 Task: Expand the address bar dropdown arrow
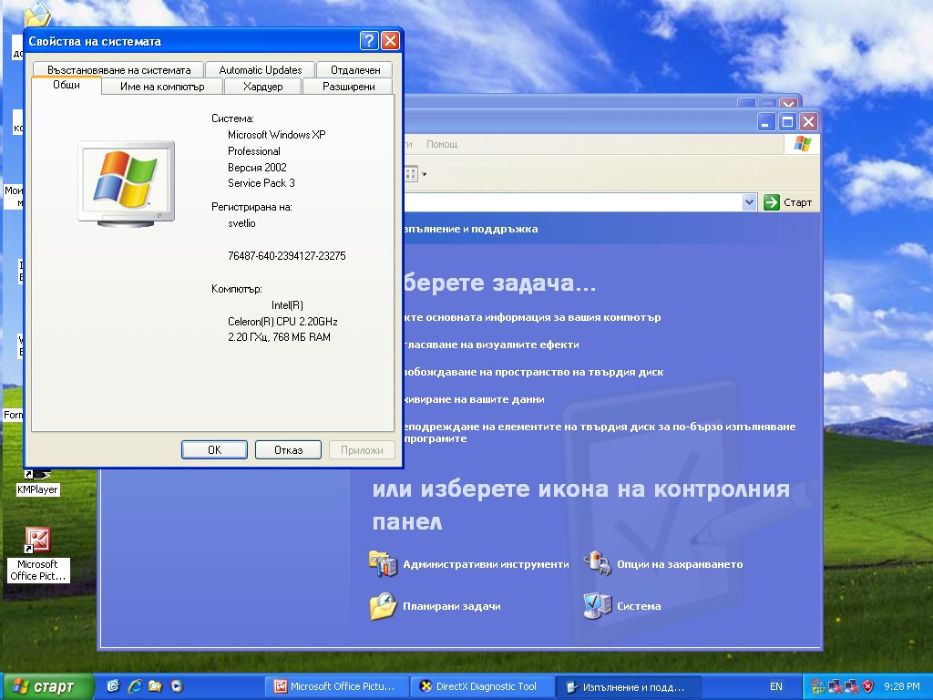749,202
